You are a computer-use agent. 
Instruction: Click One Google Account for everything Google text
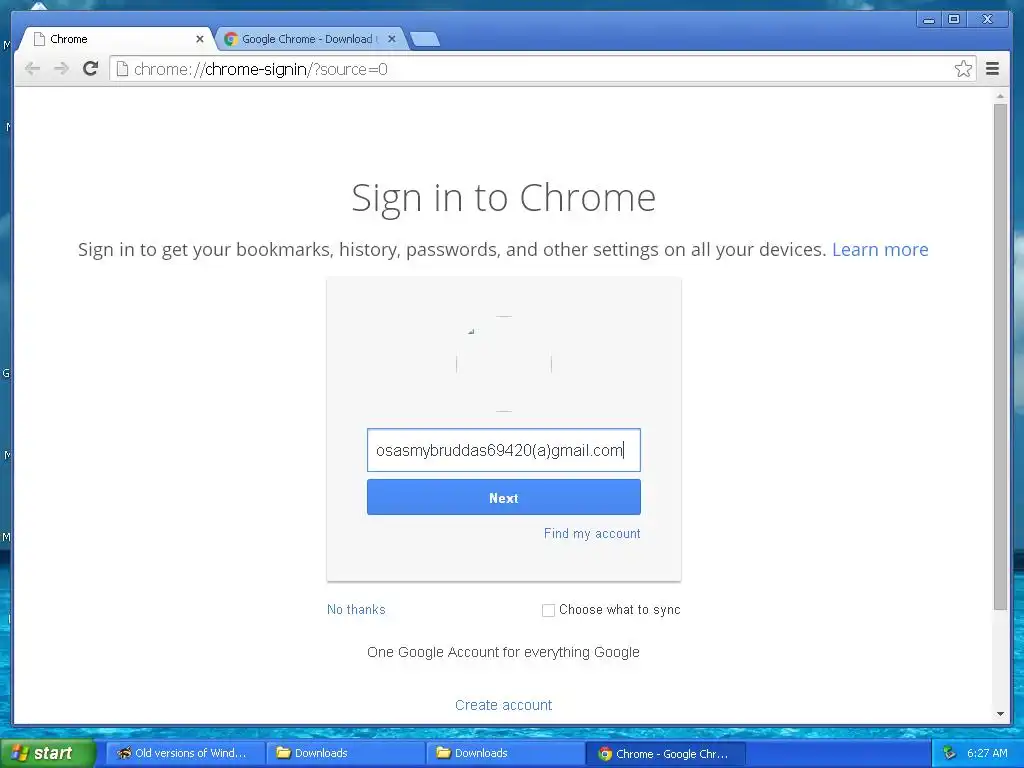pos(504,652)
